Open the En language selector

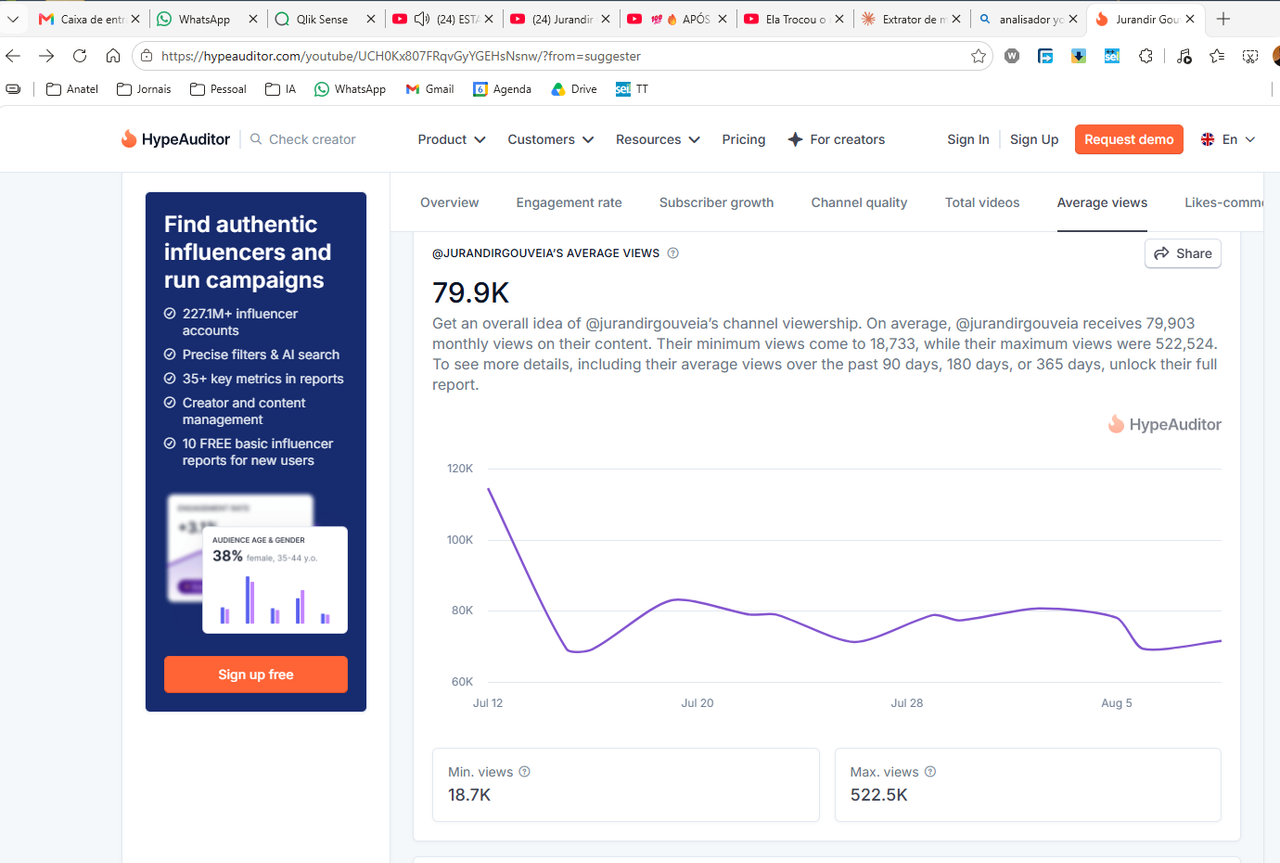(1228, 139)
